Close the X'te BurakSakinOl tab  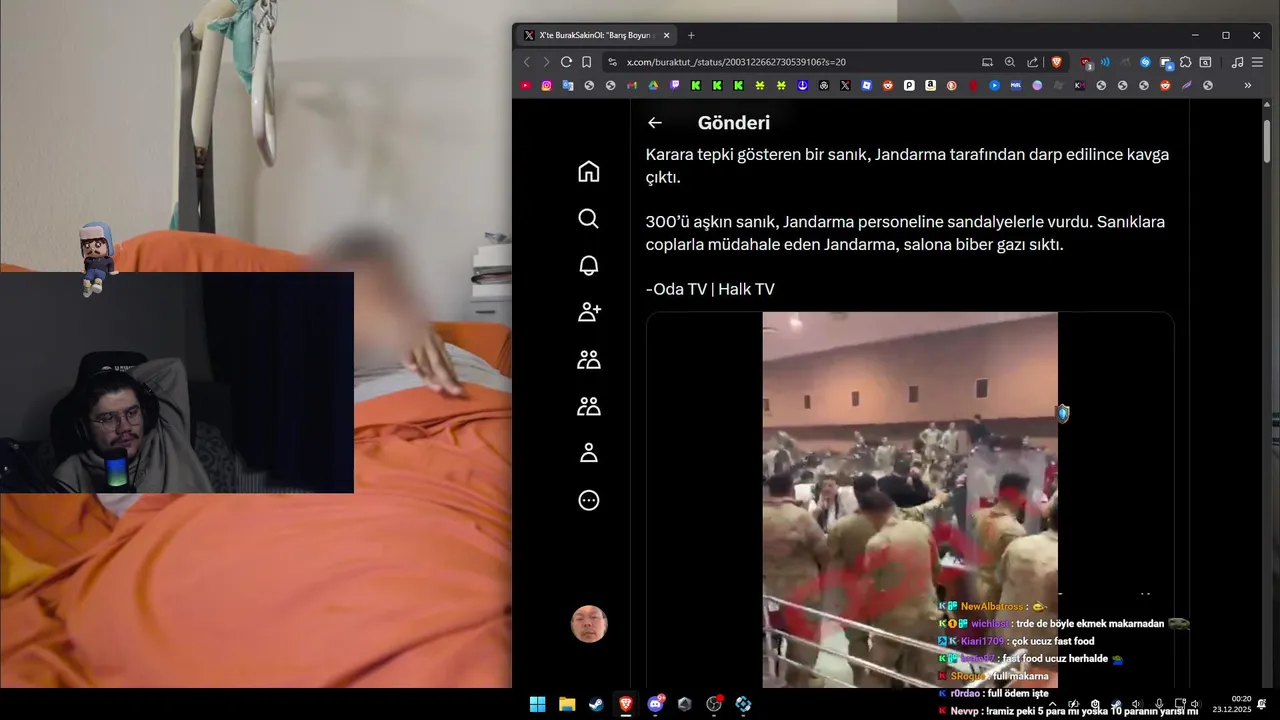click(x=667, y=35)
